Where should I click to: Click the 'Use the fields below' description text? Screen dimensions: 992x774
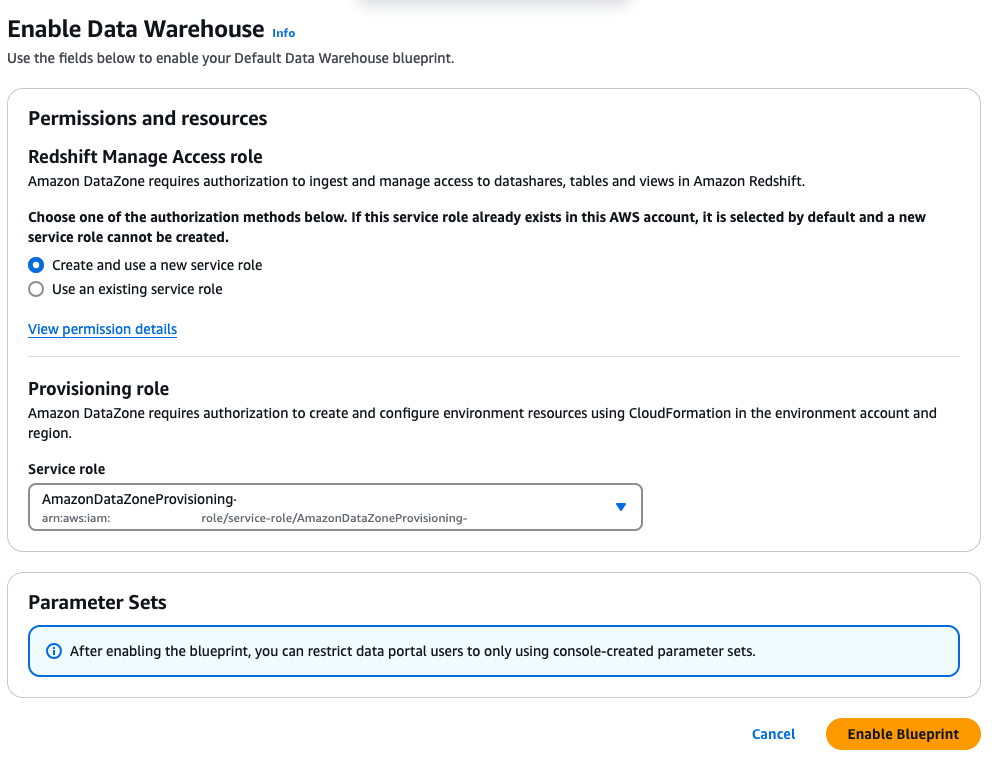coord(230,58)
